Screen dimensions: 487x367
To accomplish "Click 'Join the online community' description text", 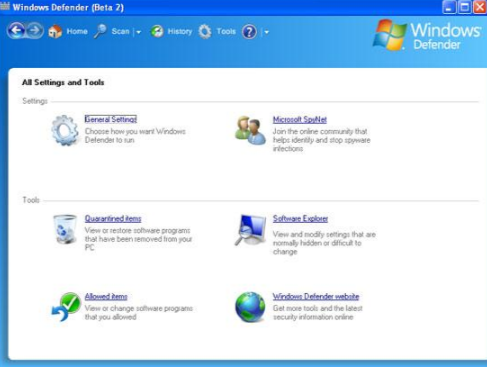I will coord(321,140).
